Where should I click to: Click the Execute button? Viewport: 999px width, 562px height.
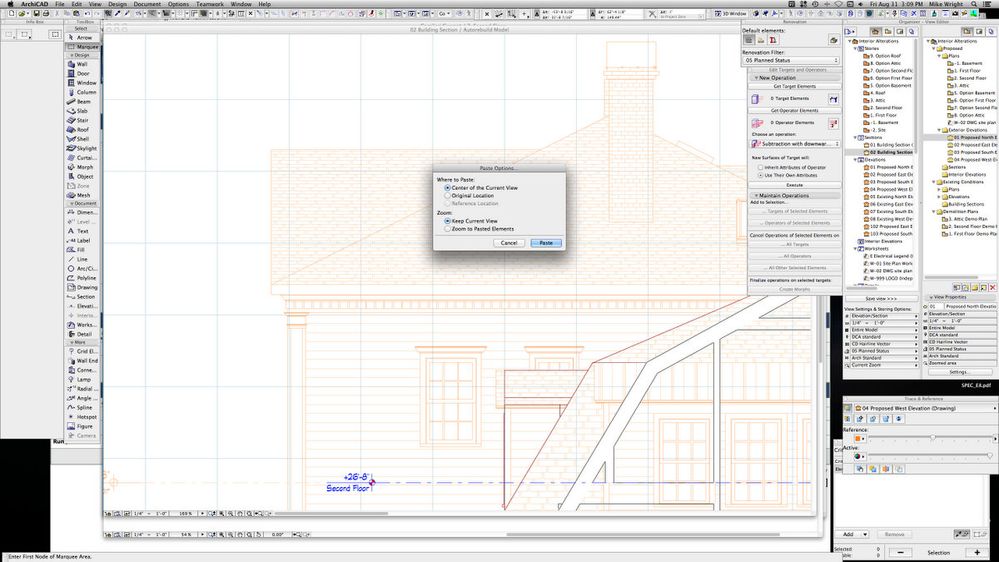coord(794,185)
